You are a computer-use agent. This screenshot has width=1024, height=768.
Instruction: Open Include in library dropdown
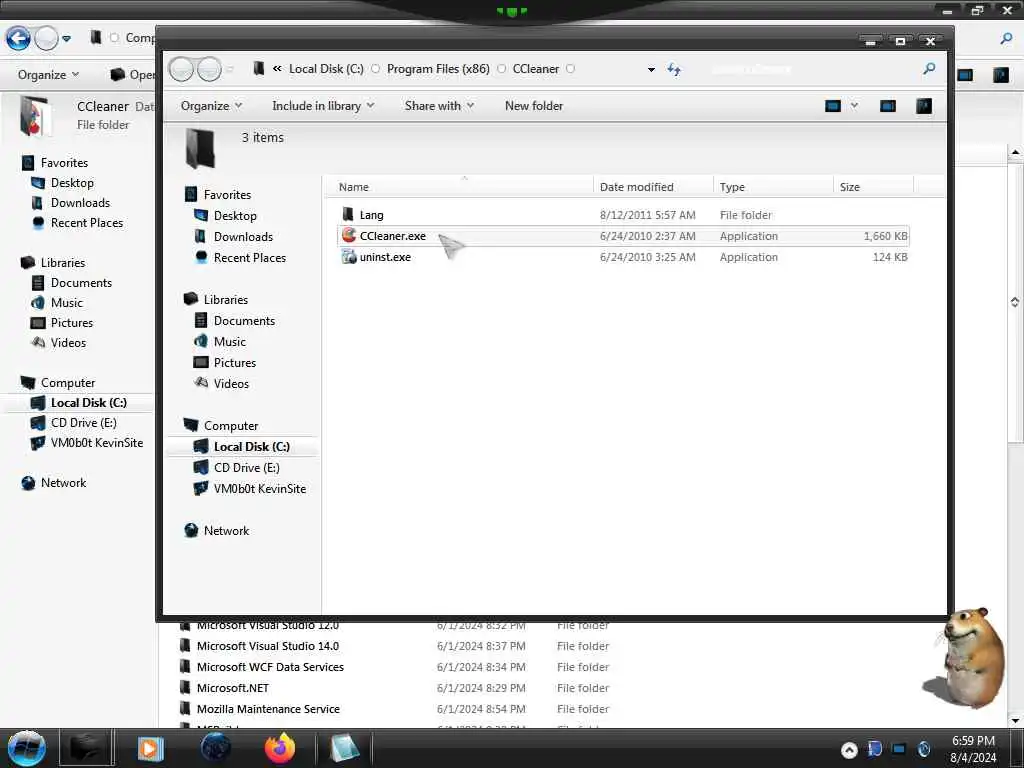click(323, 106)
